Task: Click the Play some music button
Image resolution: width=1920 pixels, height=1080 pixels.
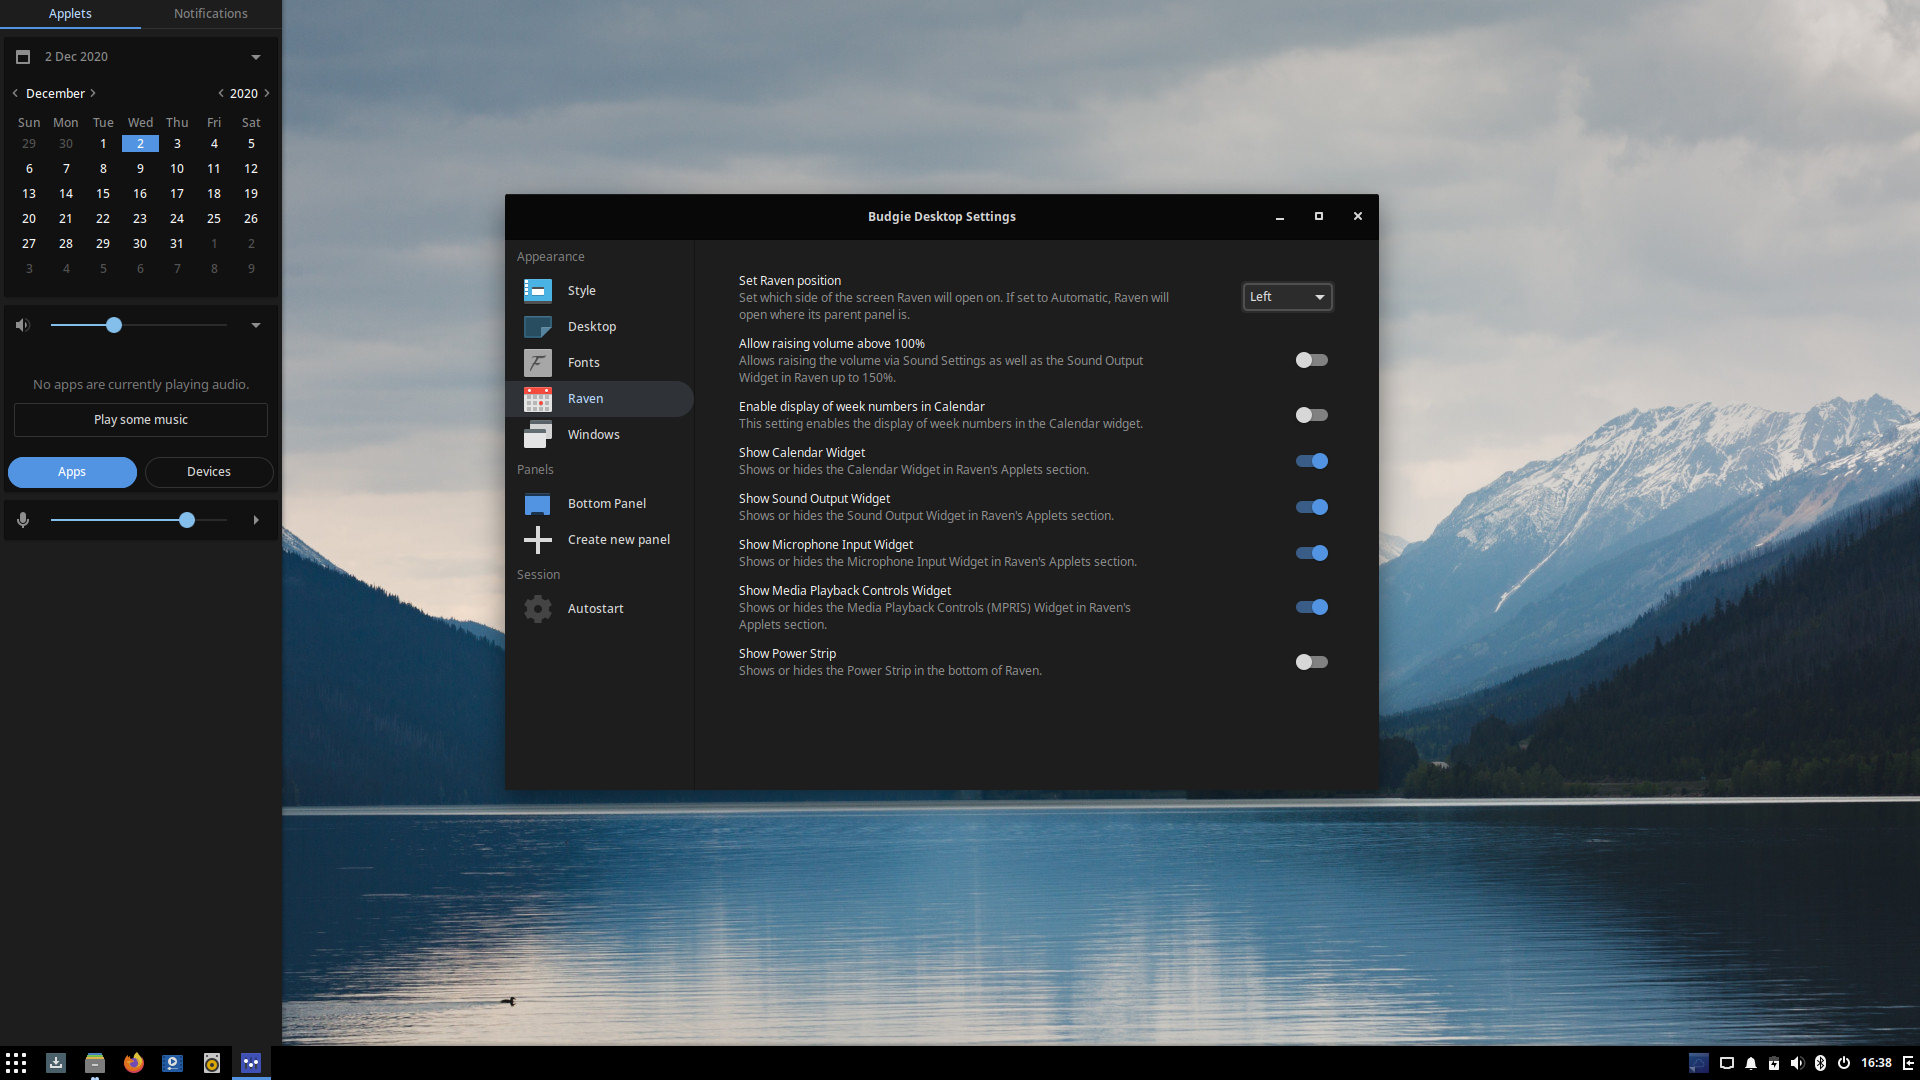Action: click(x=141, y=419)
